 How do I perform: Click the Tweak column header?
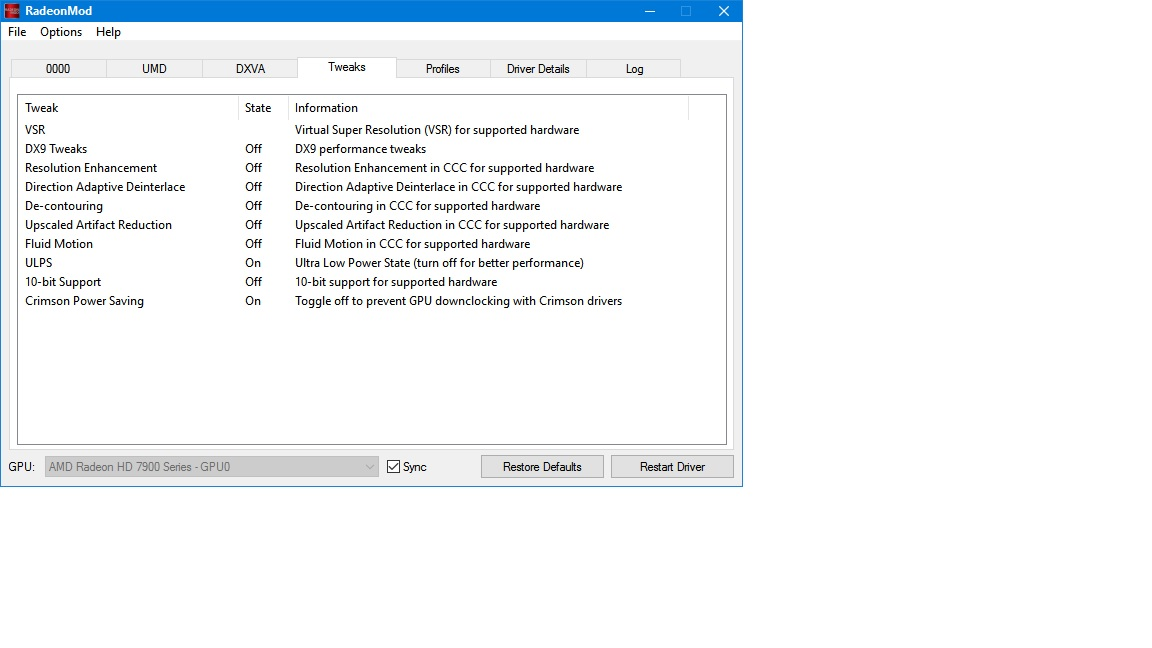pyautogui.click(x=129, y=107)
